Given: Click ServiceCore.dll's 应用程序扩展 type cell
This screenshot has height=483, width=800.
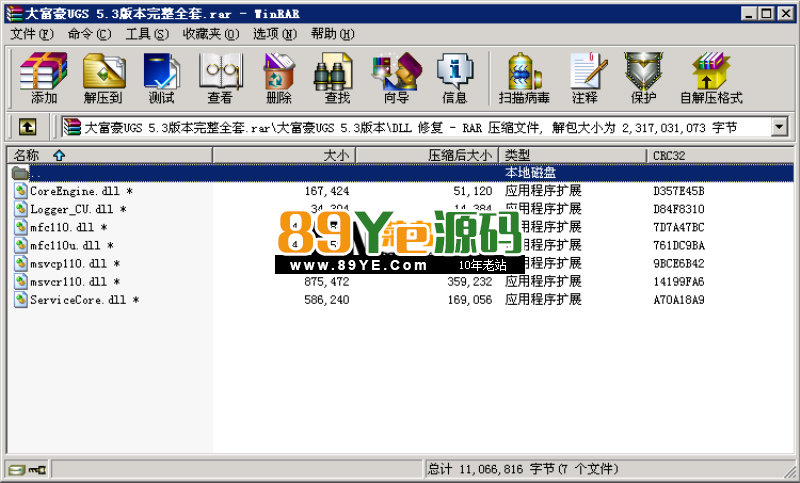Looking at the screenshot, I should (x=543, y=299).
